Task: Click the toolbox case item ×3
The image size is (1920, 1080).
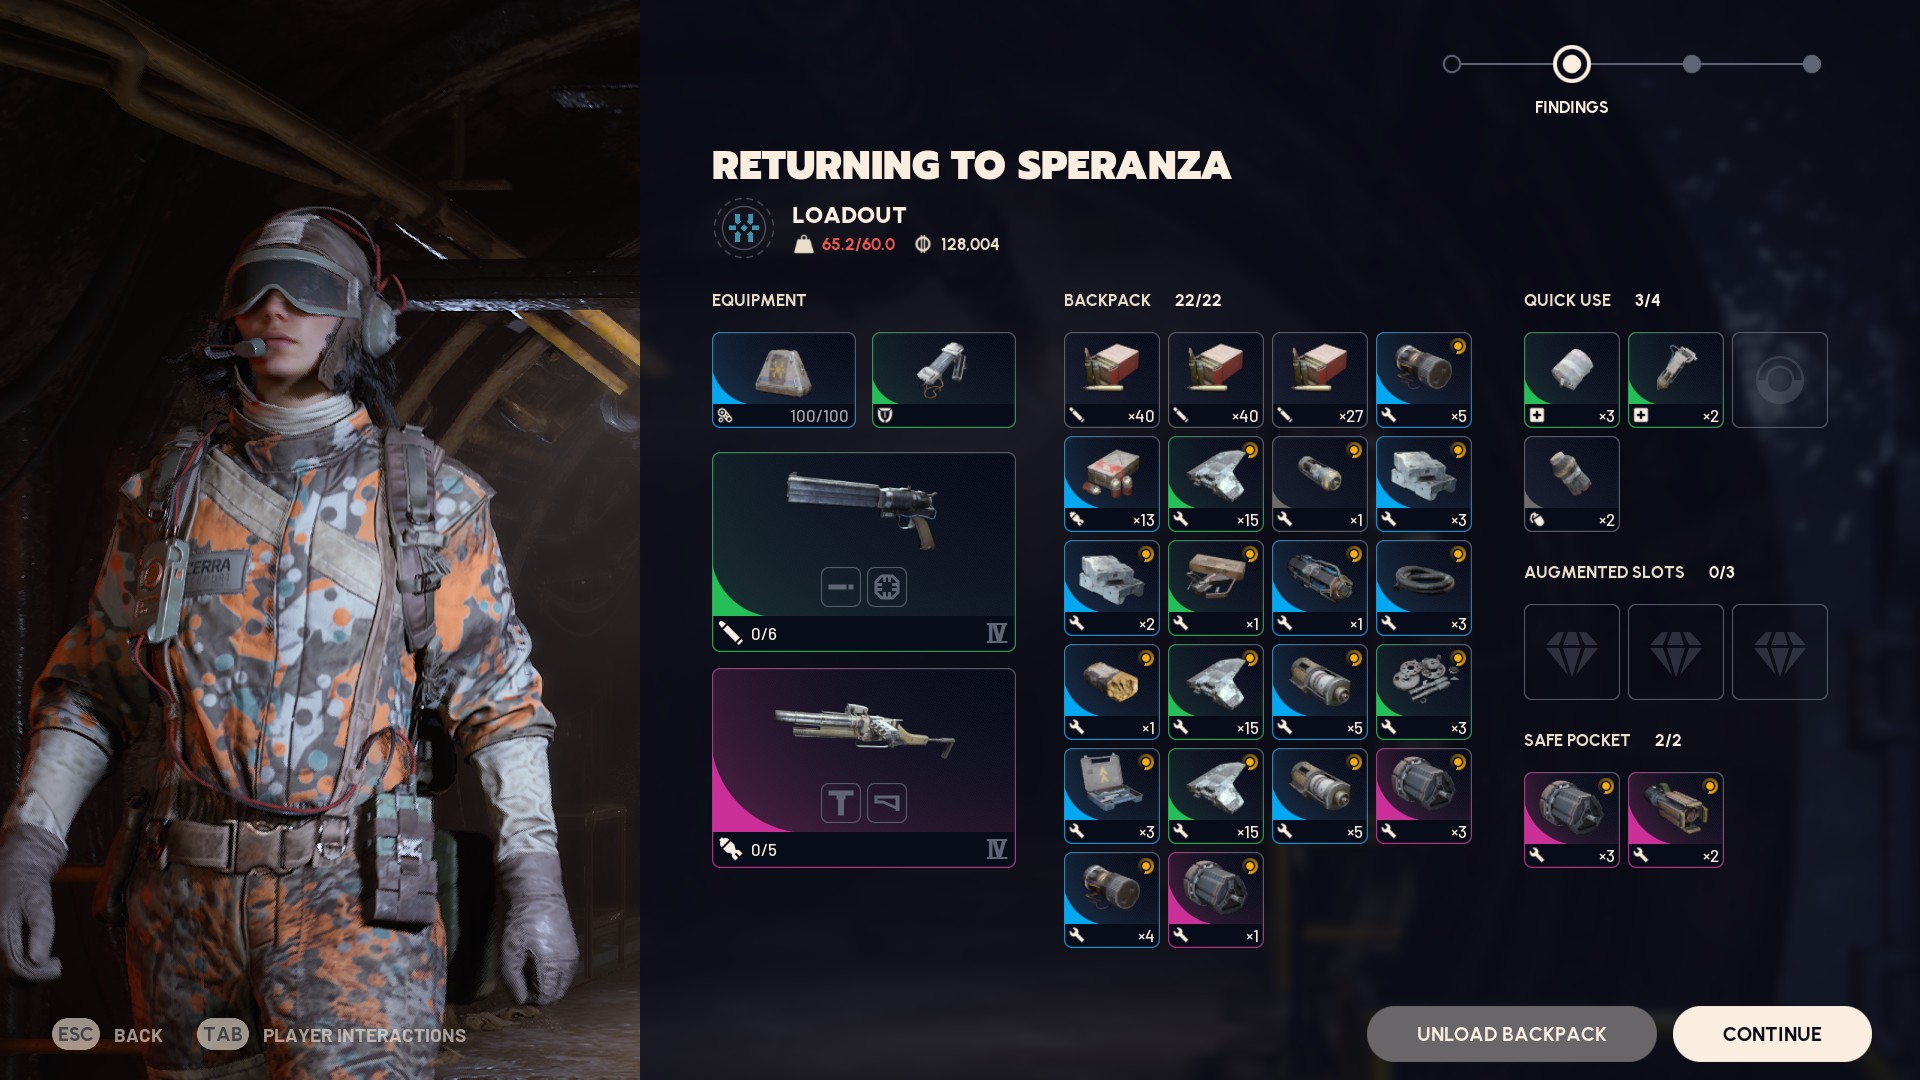Action: coord(1111,796)
